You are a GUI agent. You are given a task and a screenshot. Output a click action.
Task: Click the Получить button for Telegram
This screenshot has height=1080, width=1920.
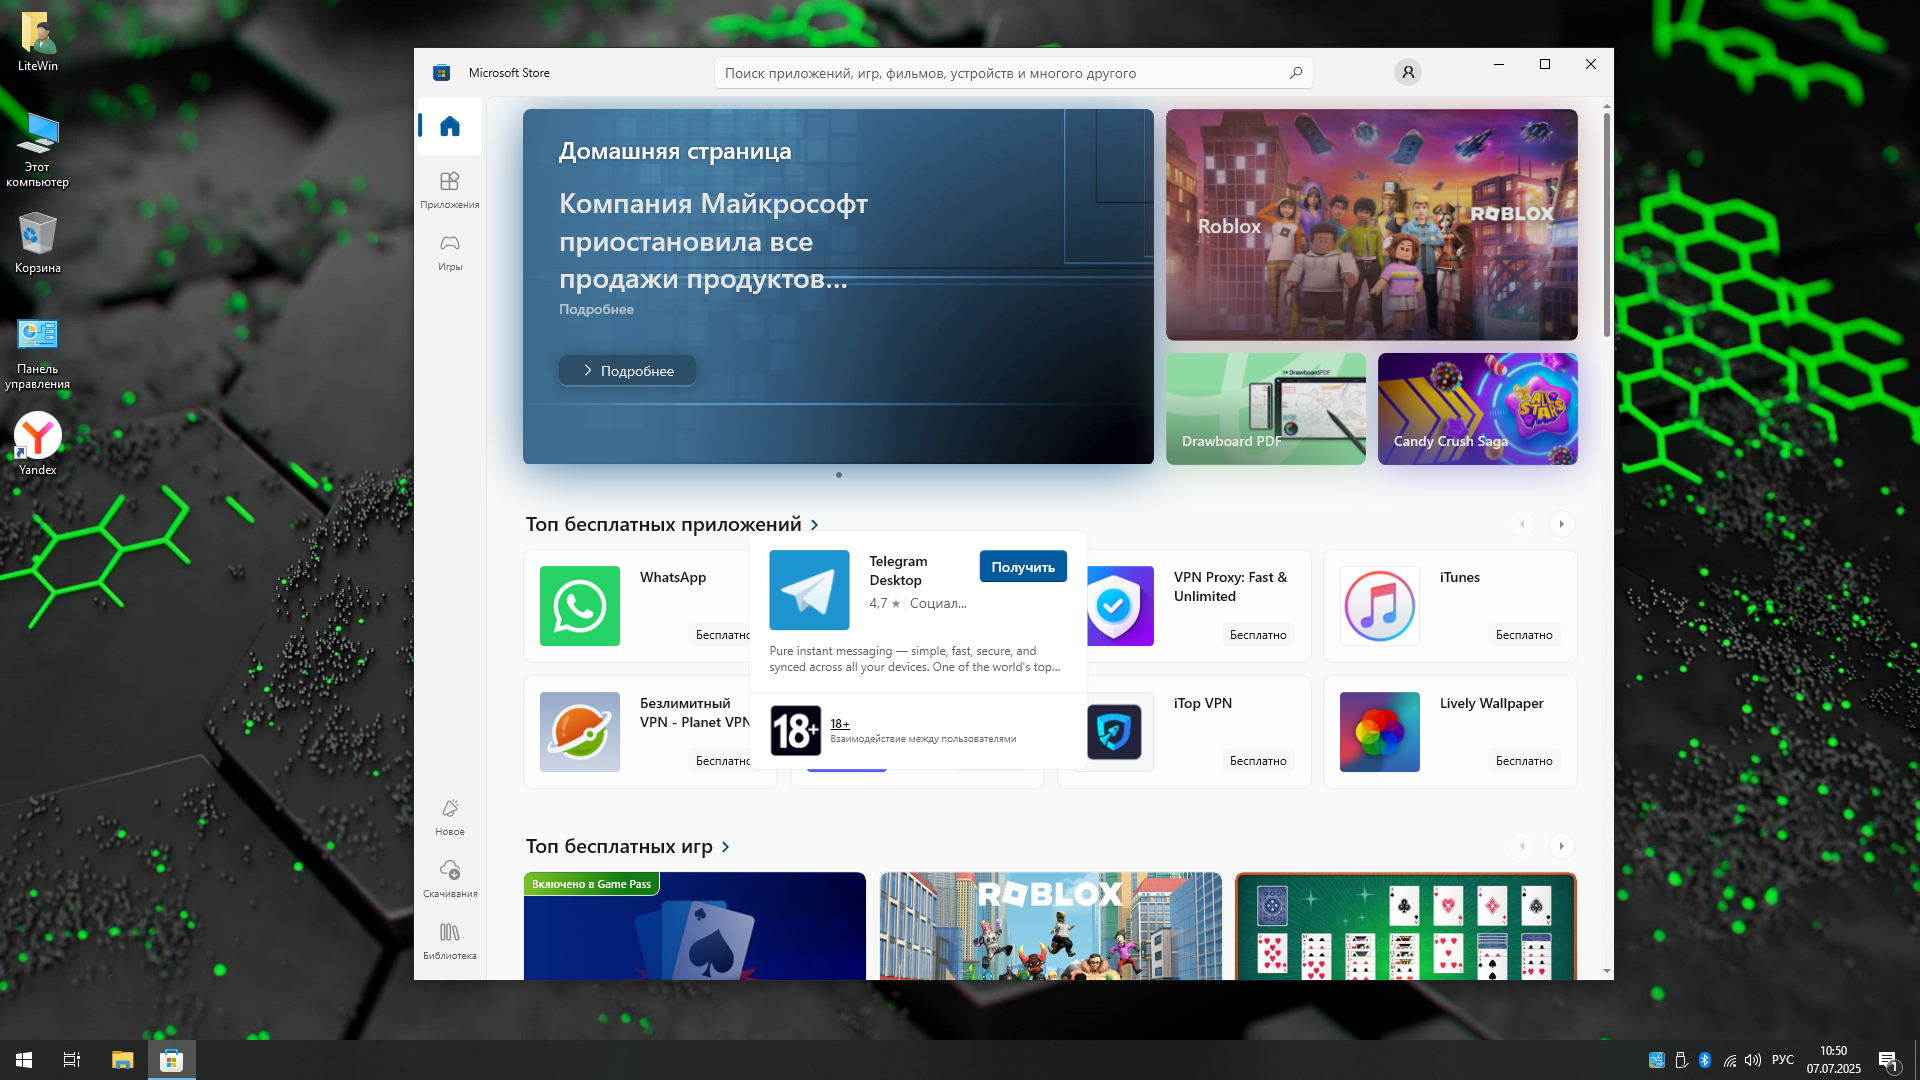(x=1022, y=567)
